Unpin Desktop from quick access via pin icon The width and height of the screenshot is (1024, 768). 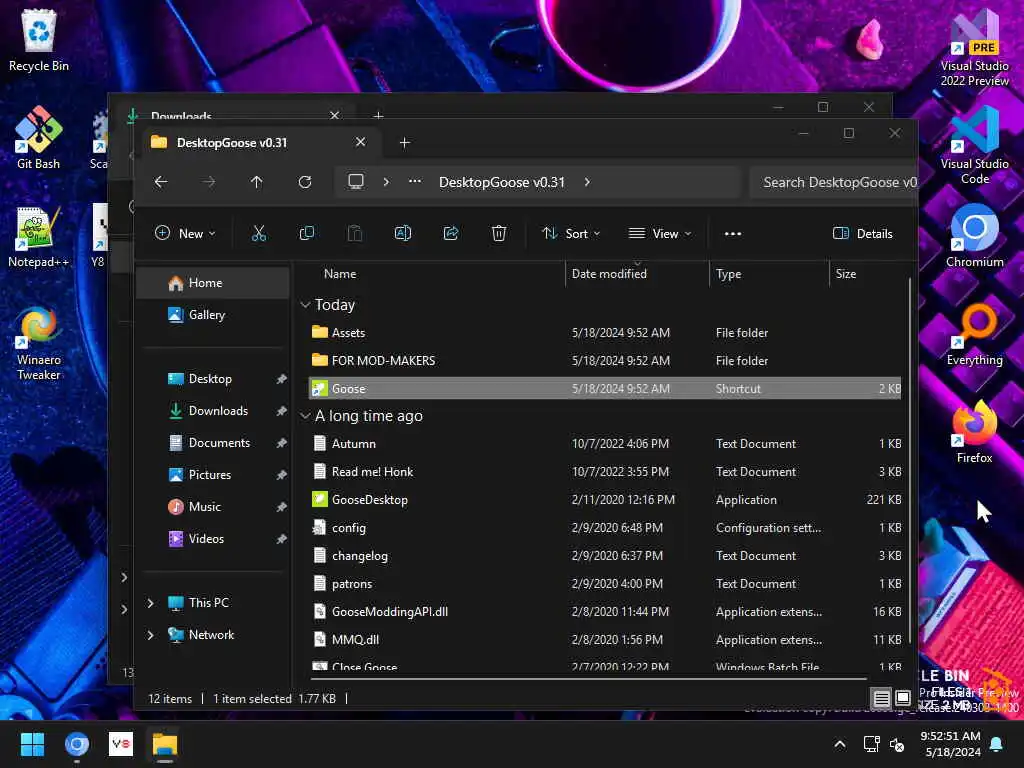(x=281, y=379)
